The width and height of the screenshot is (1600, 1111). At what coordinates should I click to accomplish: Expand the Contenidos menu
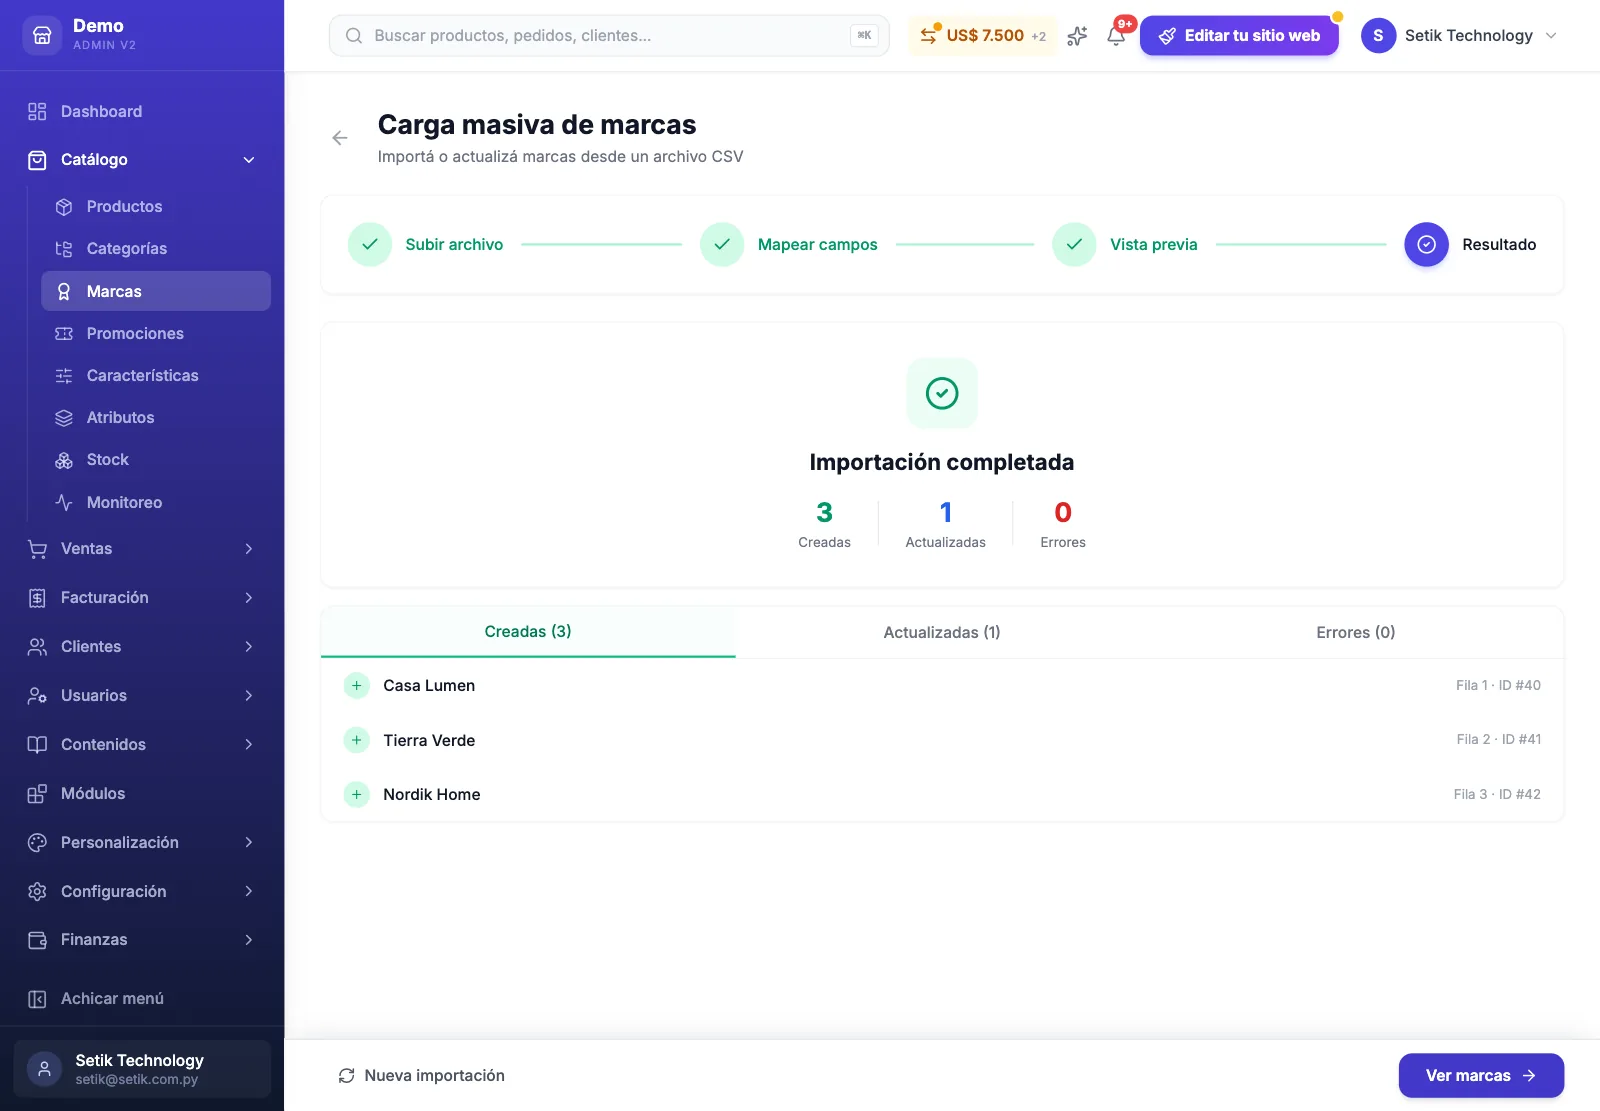(x=142, y=744)
